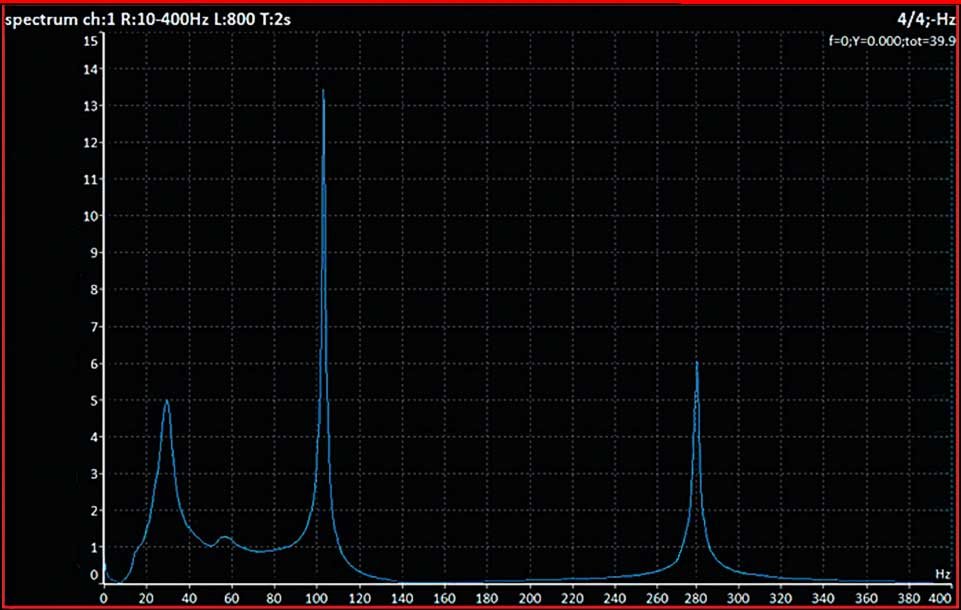Viewport: 961px width, 610px height.
Task: Click the low-frequency peak reaching 5
Action: [167, 402]
